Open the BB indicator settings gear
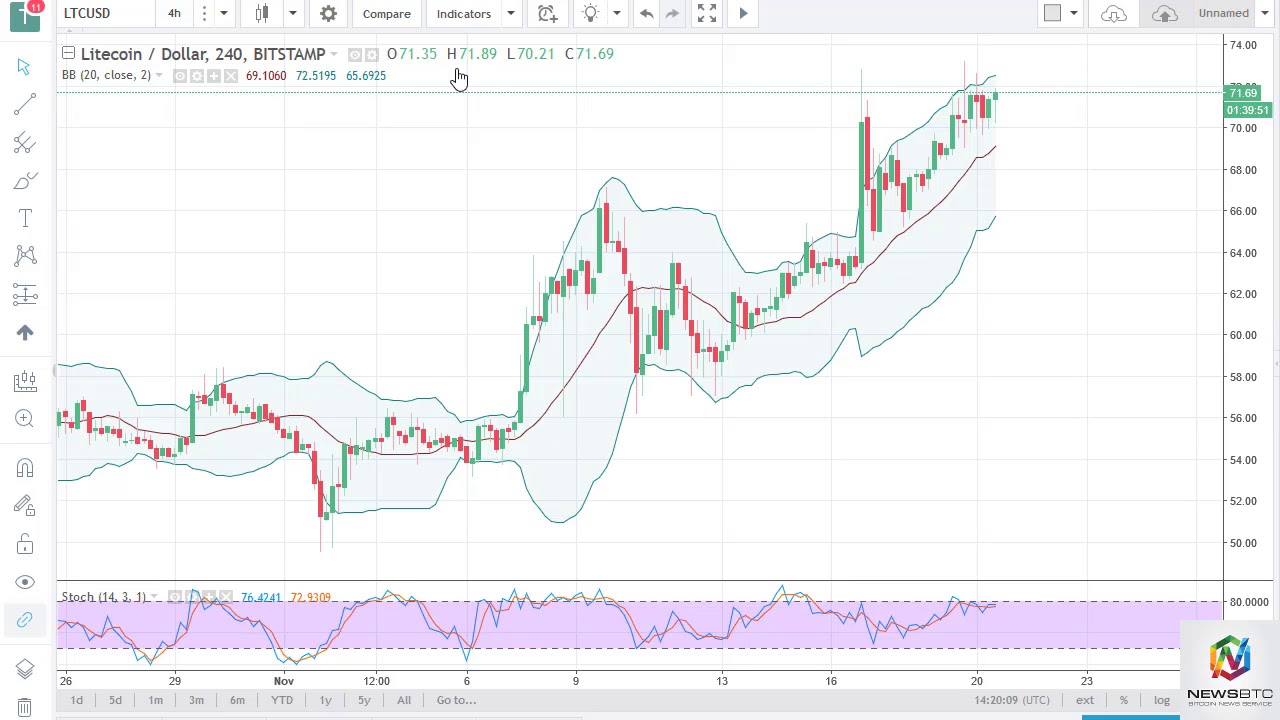Screen dimensions: 1280x720 pyautogui.click(x=197, y=76)
